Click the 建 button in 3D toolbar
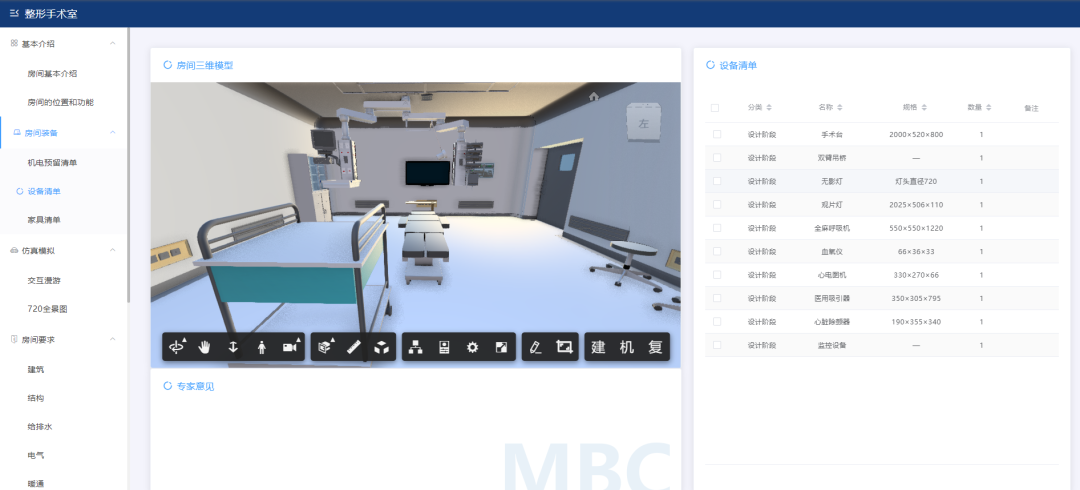The width and height of the screenshot is (1080, 490). click(598, 347)
